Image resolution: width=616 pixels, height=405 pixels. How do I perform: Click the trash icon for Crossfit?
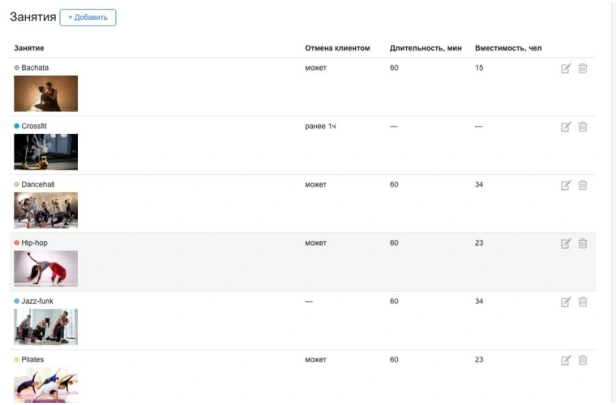pos(583,127)
